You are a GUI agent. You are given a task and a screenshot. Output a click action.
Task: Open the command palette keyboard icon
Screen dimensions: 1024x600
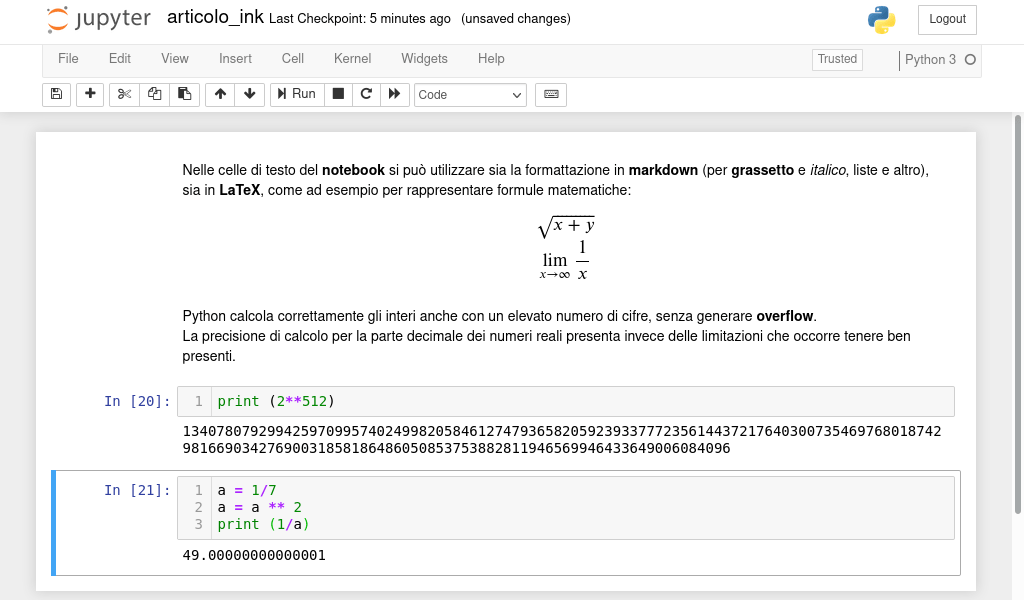tap(551, 94)
